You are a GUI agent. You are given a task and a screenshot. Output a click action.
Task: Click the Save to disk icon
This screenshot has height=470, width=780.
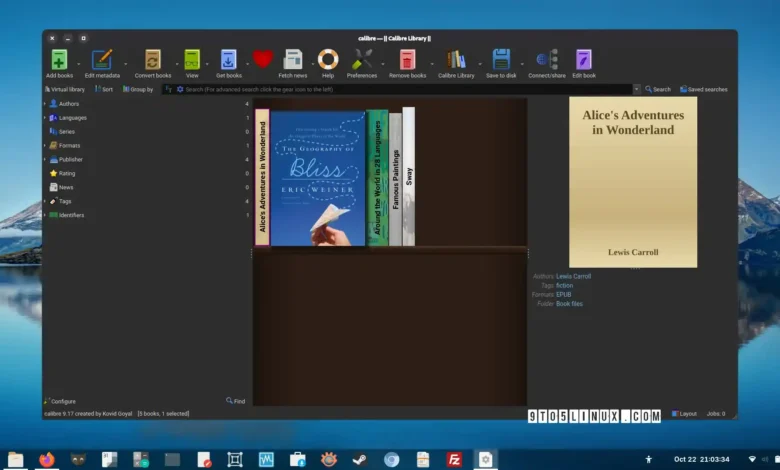pos(501,60)
